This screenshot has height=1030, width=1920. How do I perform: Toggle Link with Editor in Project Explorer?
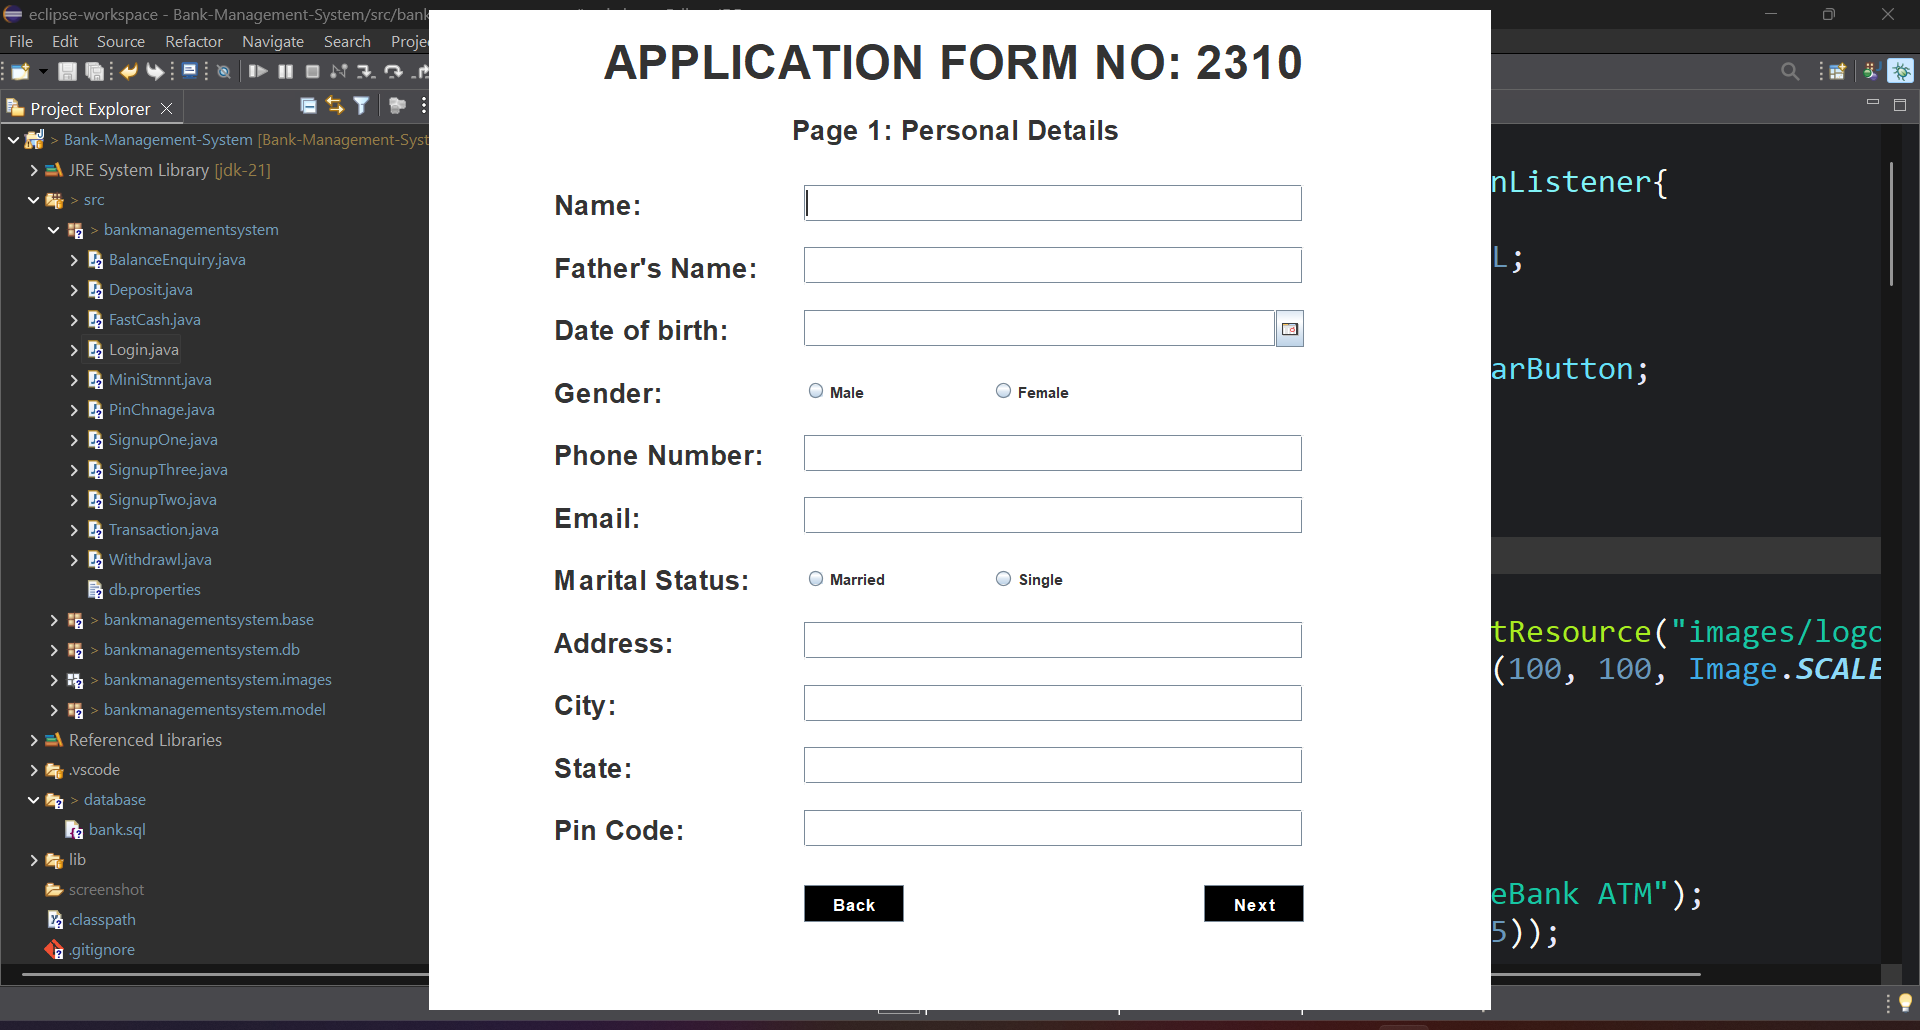[335, 106]
